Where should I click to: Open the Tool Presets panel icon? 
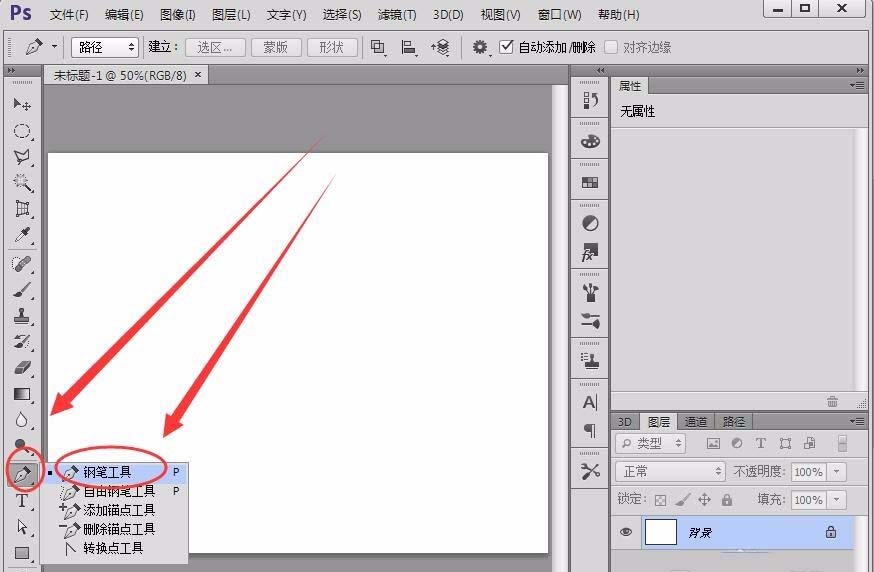[590, 471]
